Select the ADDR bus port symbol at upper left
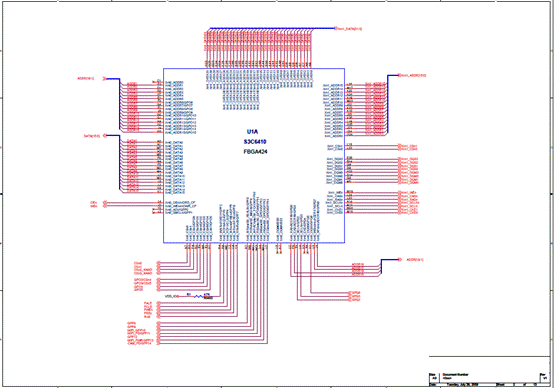The width and height of the screenshot is (554, 388). (x=105, y=78)
